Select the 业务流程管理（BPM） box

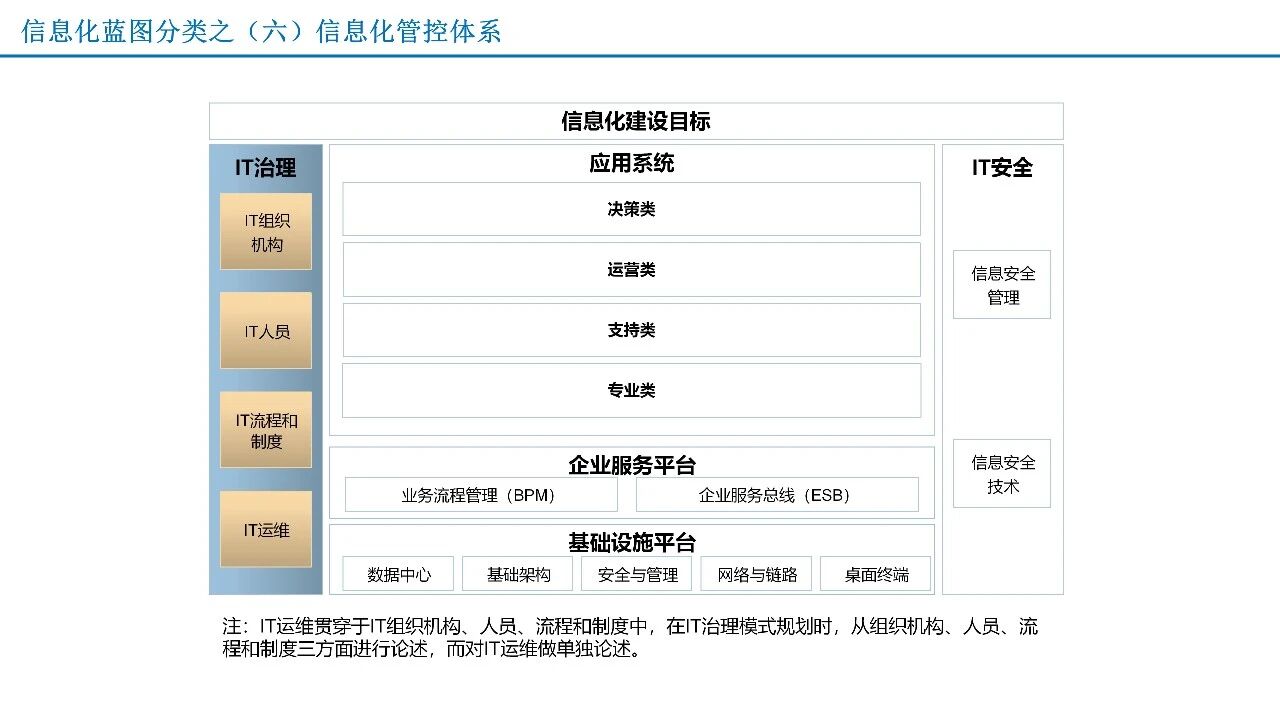(481, 494)
